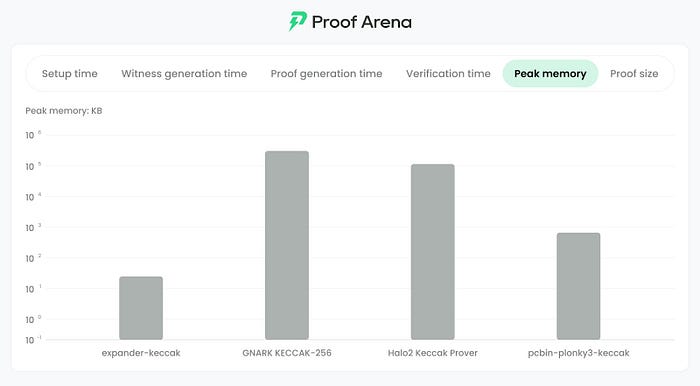
Task: Click the green Proof Arena lightning logo
Action: (x=297, y=21)
